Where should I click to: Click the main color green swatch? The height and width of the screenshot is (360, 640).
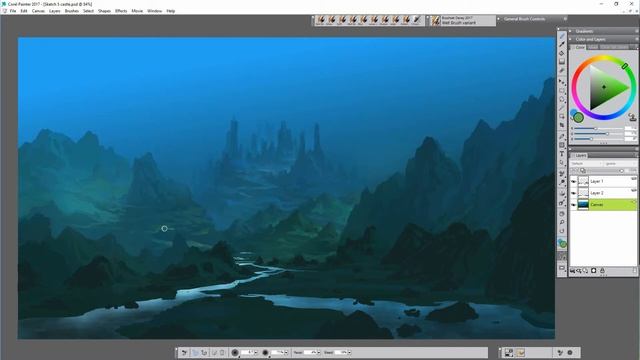pos(578,118)
